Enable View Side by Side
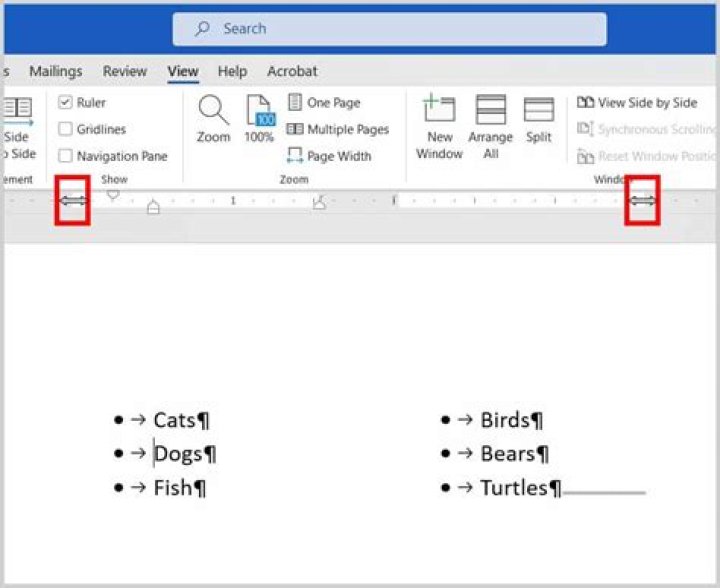720x588 pixels. (637, 102)
